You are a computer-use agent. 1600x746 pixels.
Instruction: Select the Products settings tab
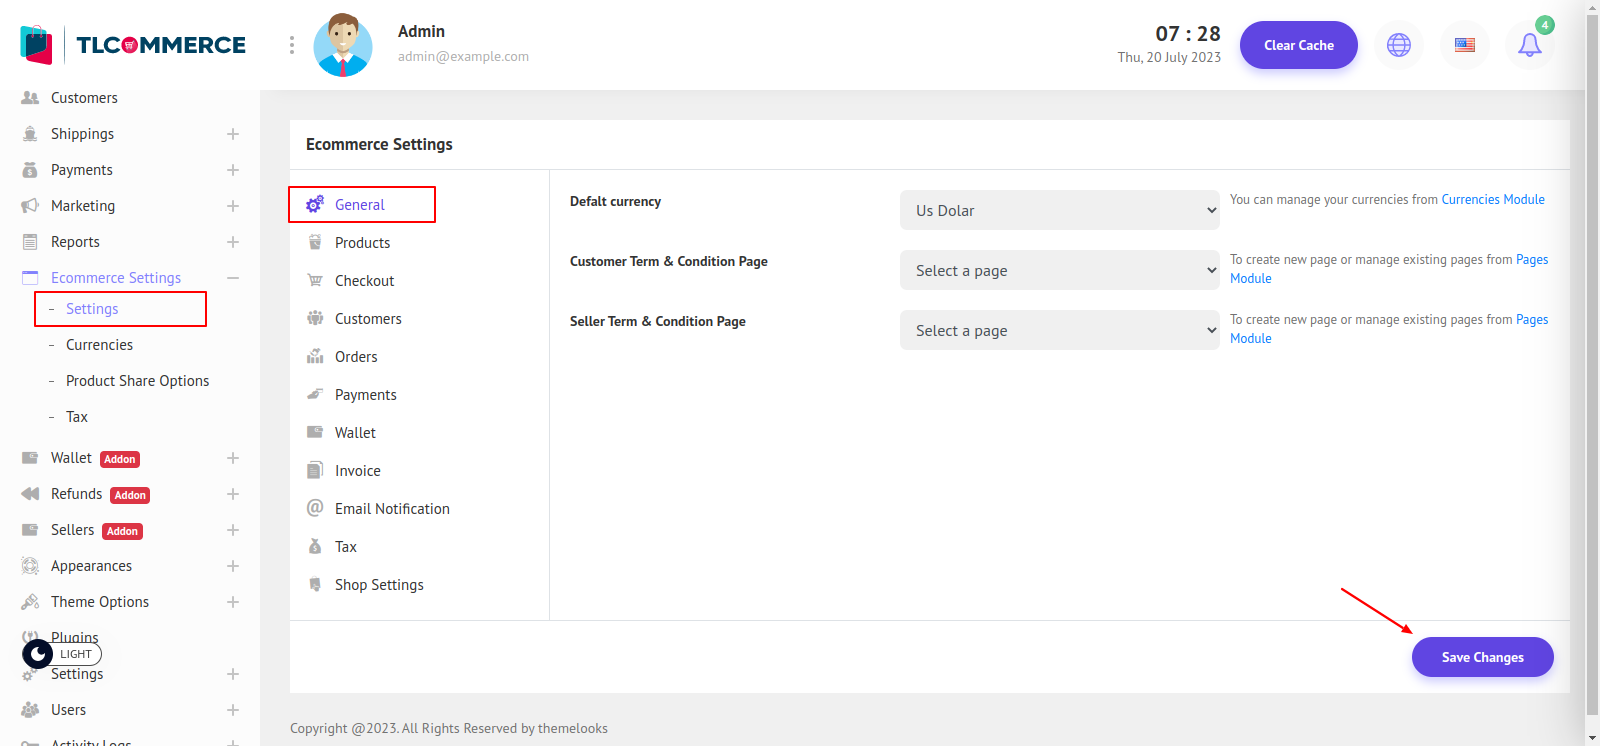[x=362, y=243]
